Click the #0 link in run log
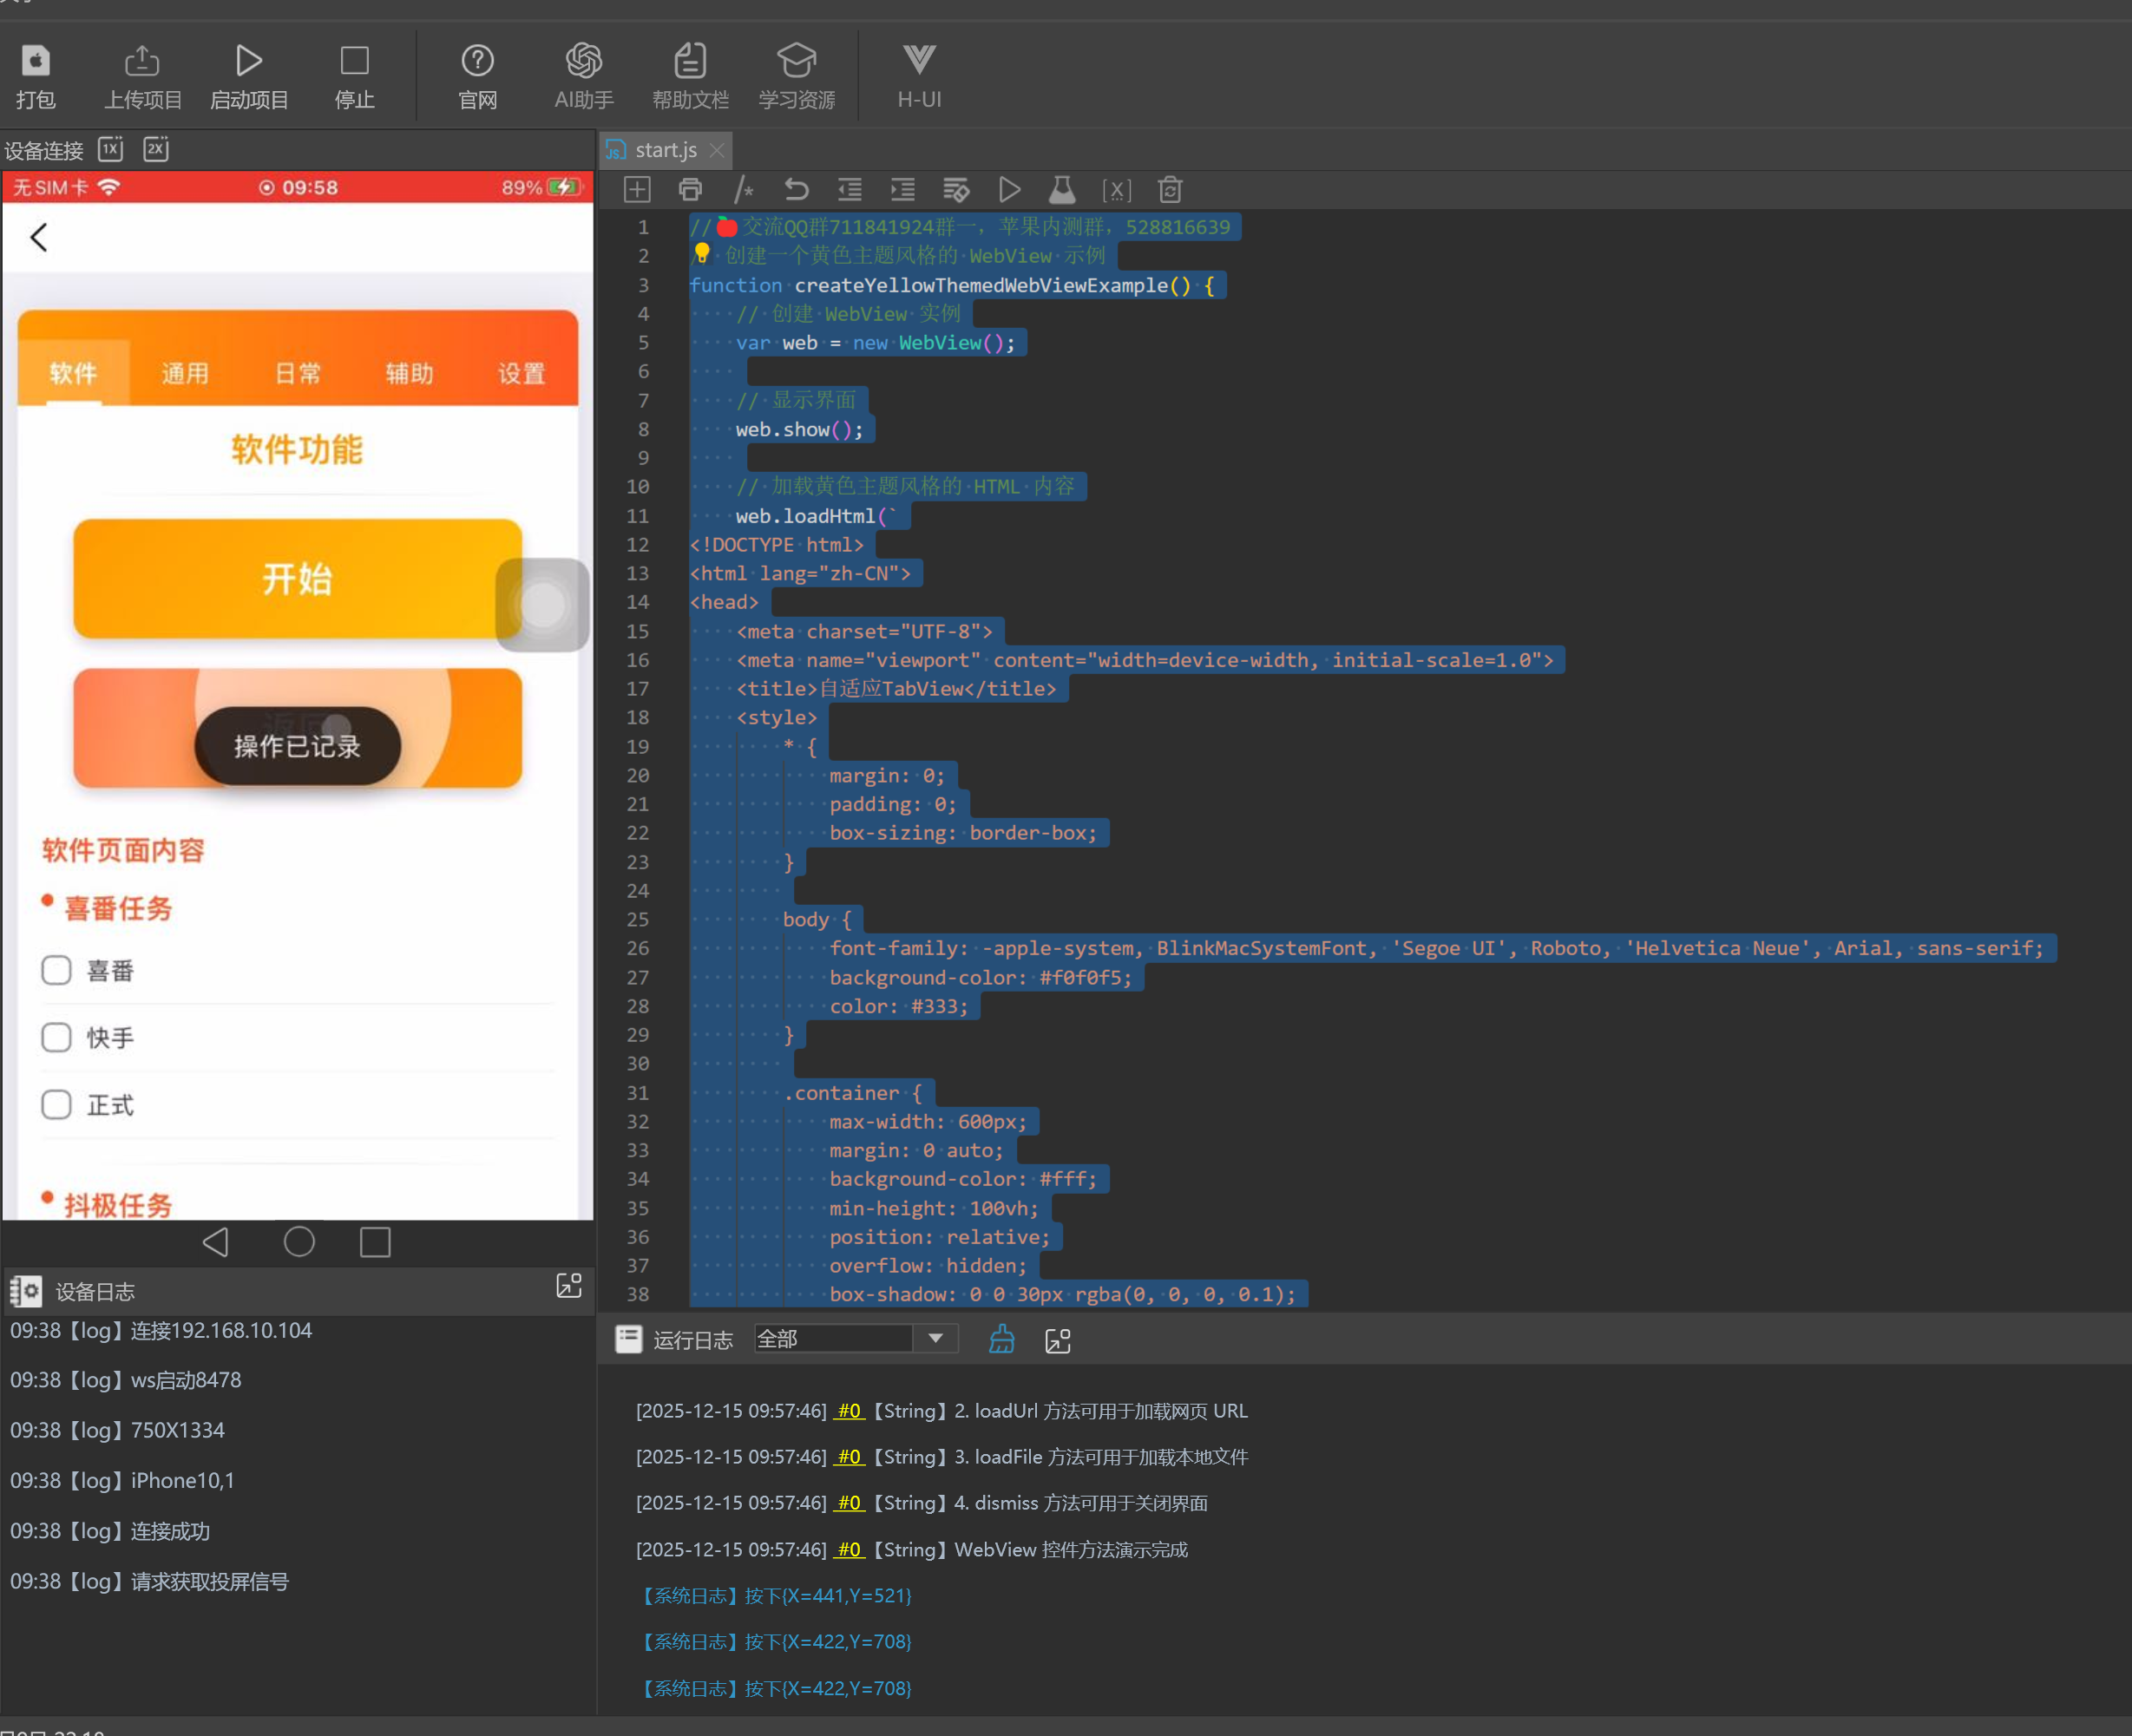Screen dimensions: 2132x1736 pos(849,1411)
